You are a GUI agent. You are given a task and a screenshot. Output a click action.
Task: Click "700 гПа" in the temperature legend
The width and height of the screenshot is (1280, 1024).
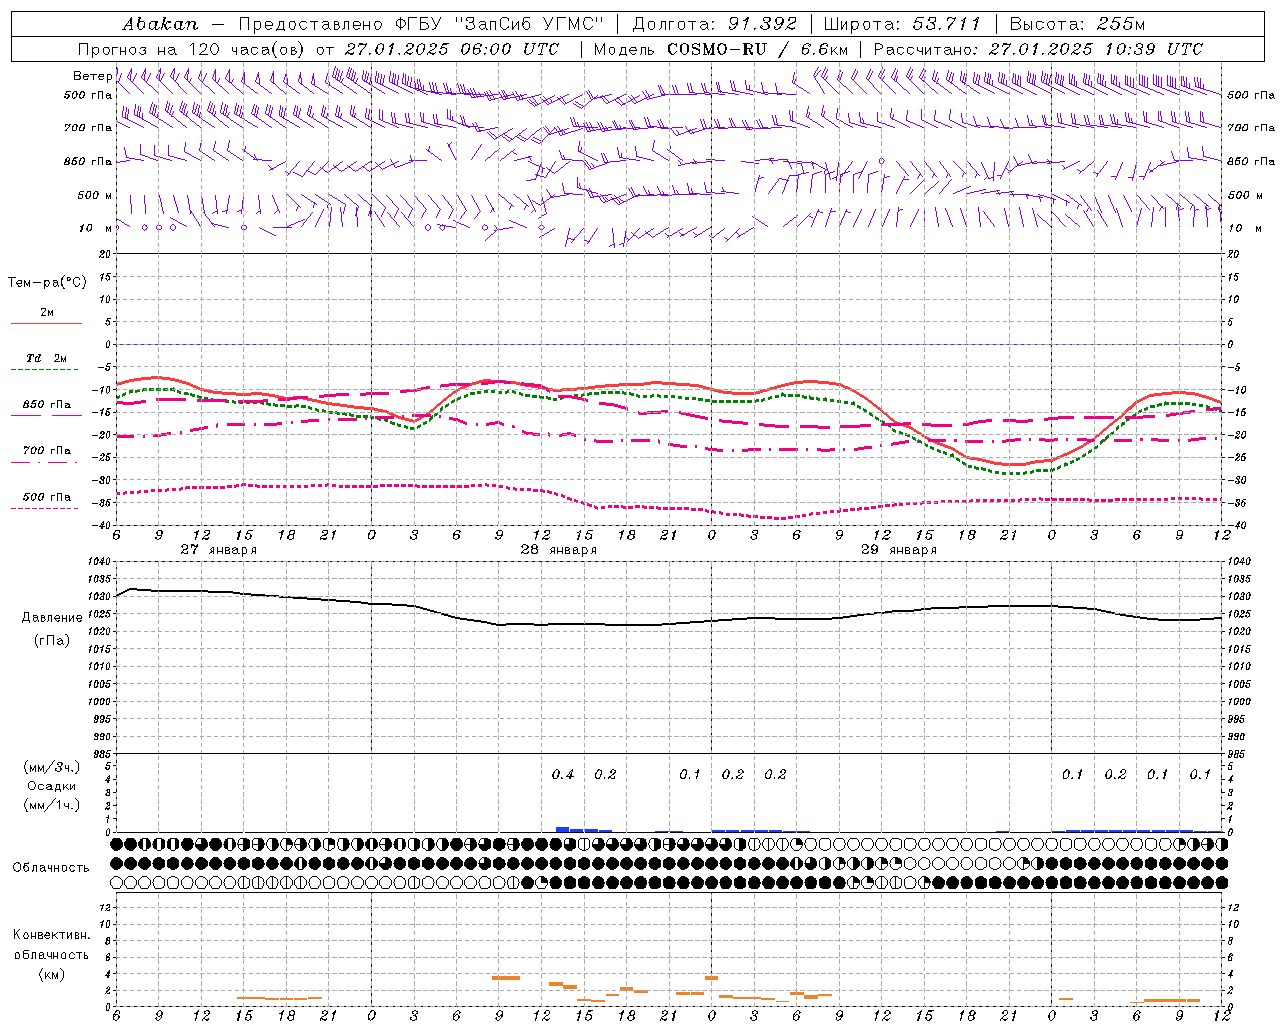[47, 451]
